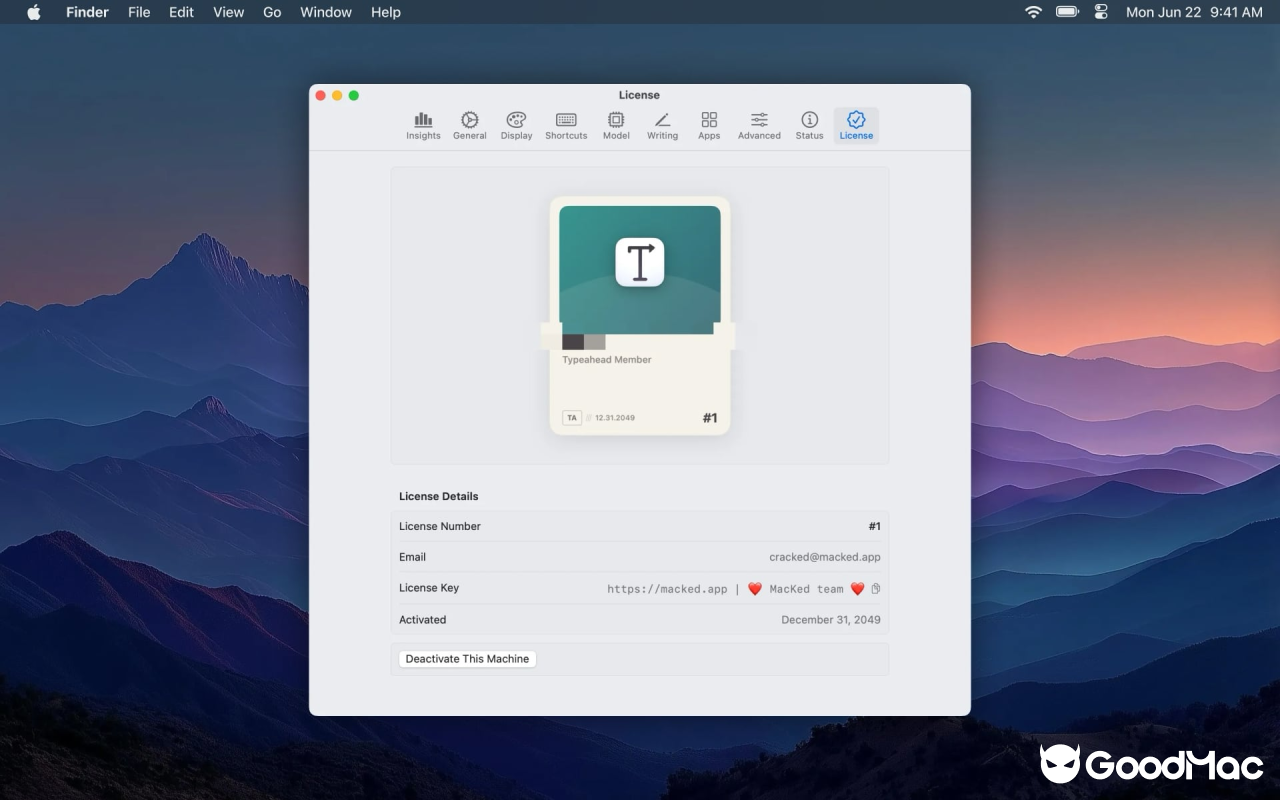Close the License window
This screenshot has height=800, width=1280.
(321, 95)
